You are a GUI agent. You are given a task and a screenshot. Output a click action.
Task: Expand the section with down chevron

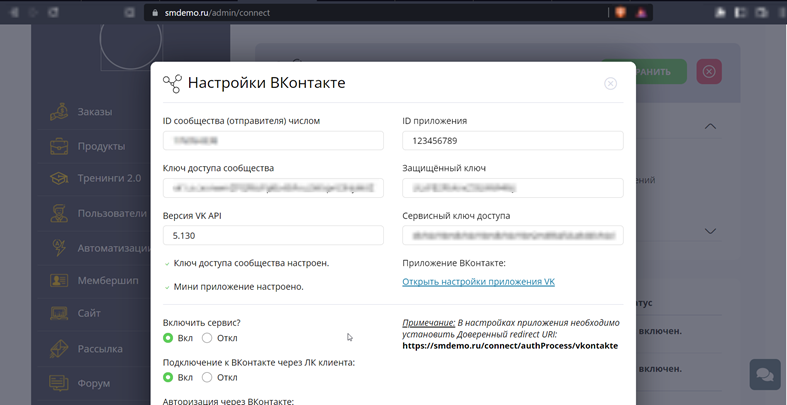click(x=710, y=231)
